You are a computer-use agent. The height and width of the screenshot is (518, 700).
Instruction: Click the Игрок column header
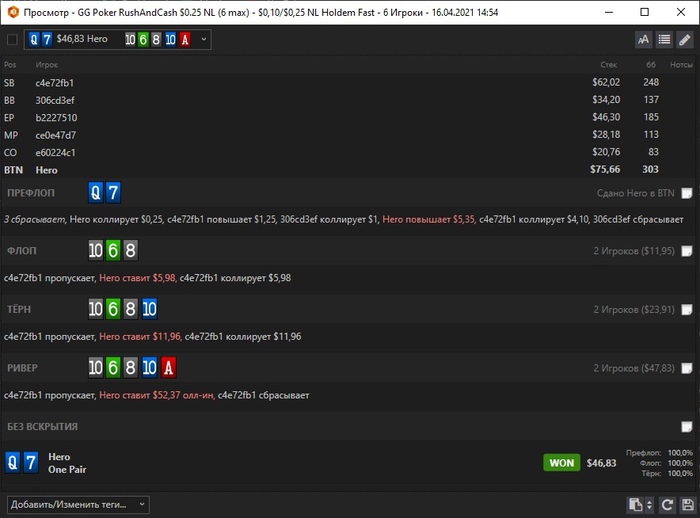[x=47, y=65]
